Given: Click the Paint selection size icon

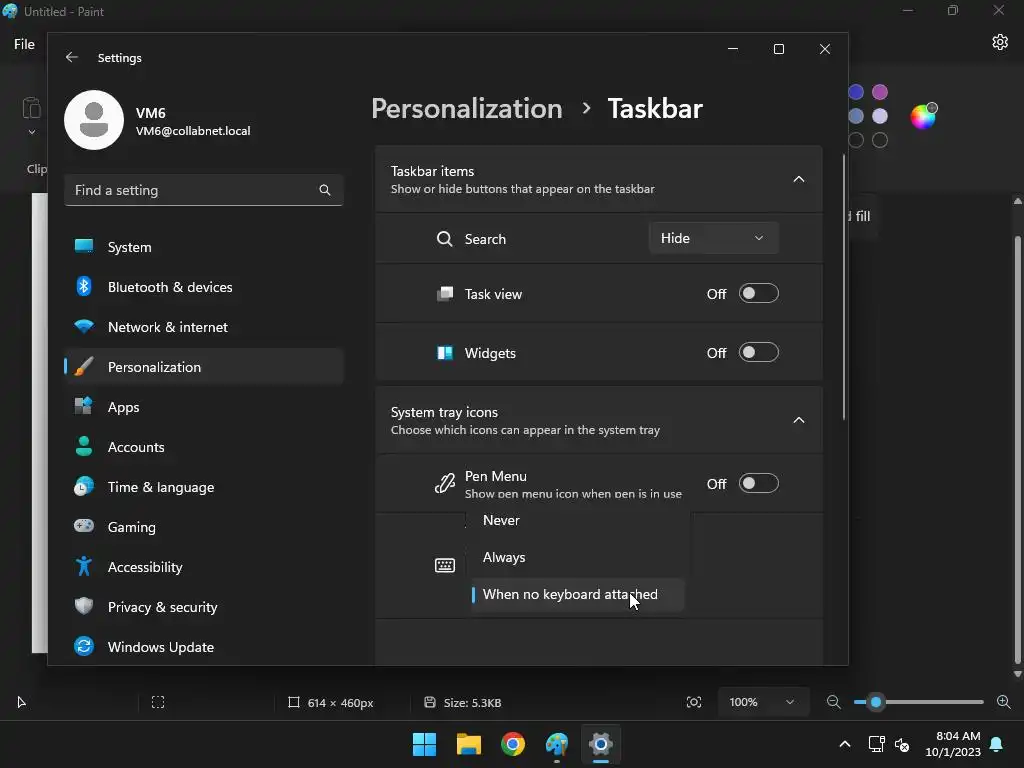Looking at the screenshot, I should coord(157,702).
